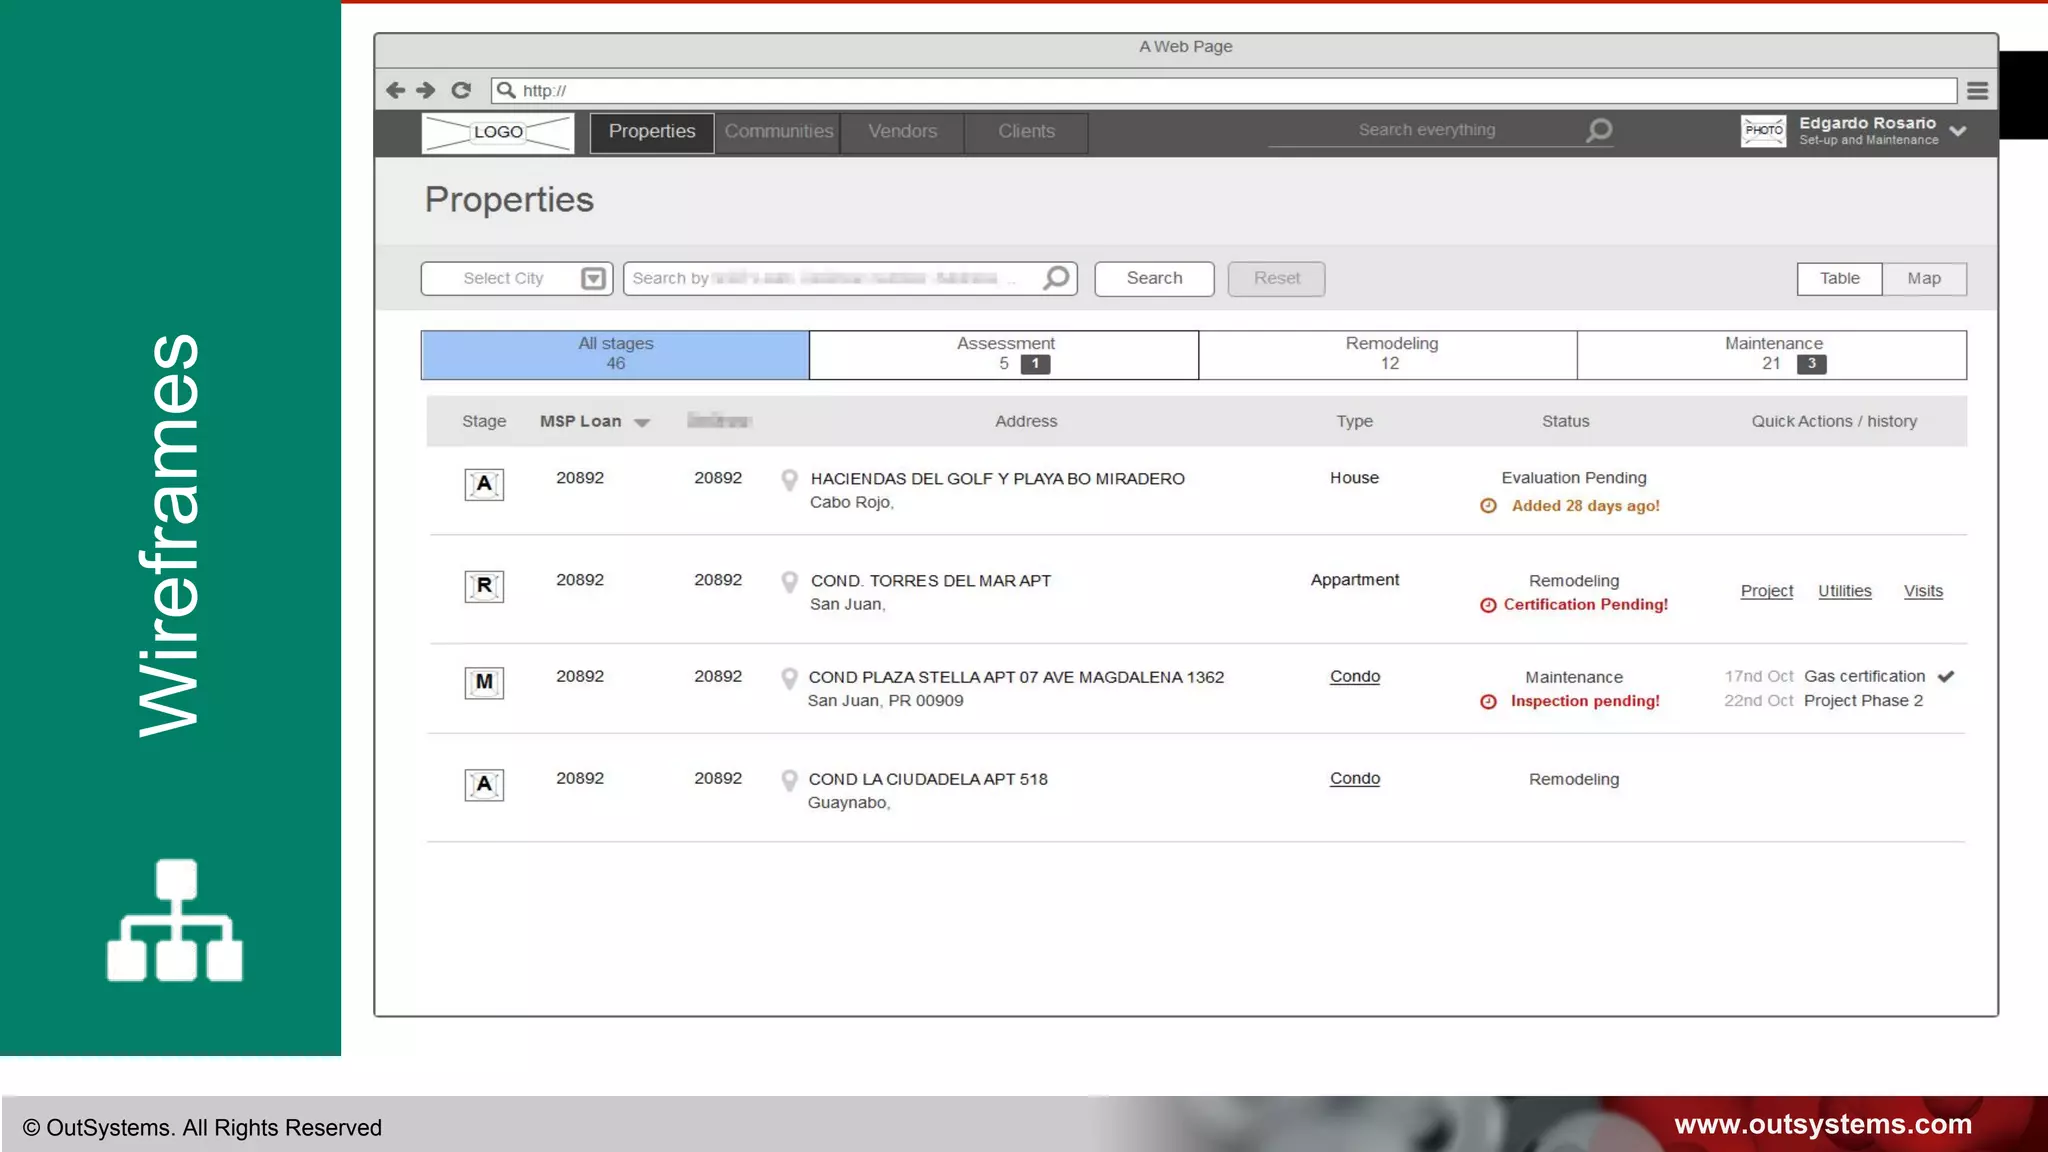
Task: Switch to Map view
Action: 1923,279
